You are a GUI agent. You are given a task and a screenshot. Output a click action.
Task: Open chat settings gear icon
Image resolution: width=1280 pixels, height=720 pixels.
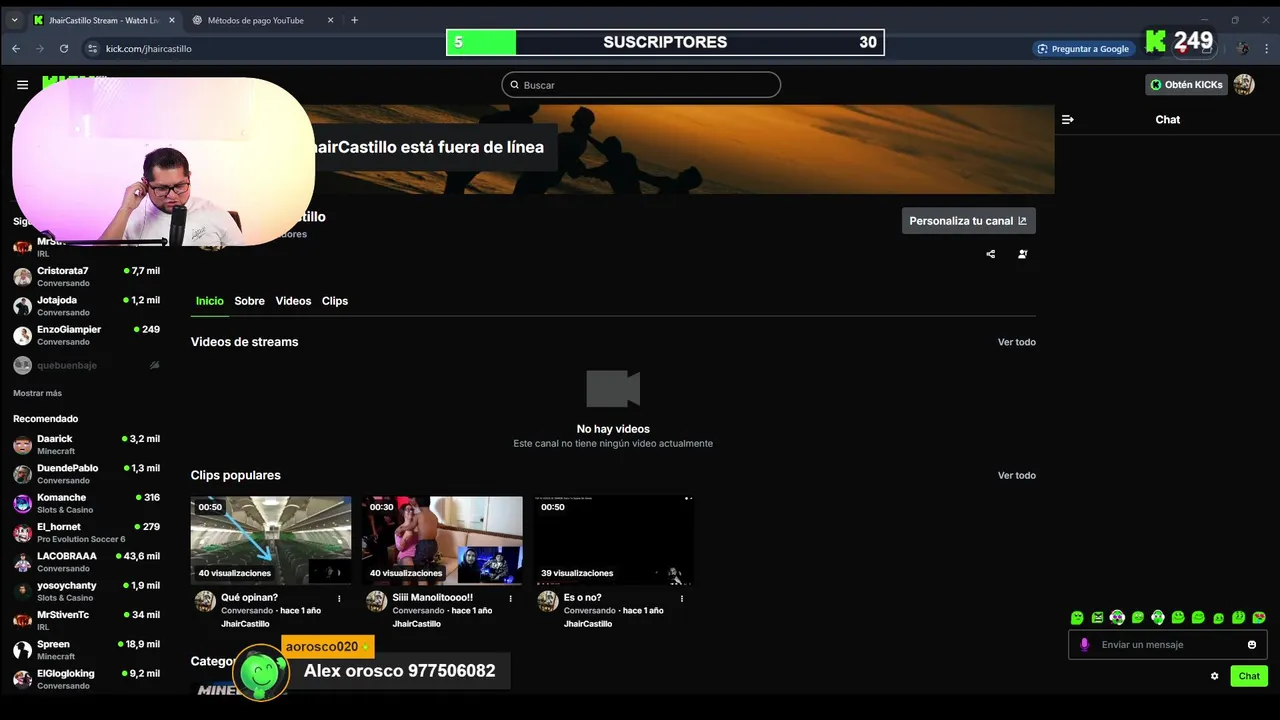pyautogui.click(x=1215, y=676)
